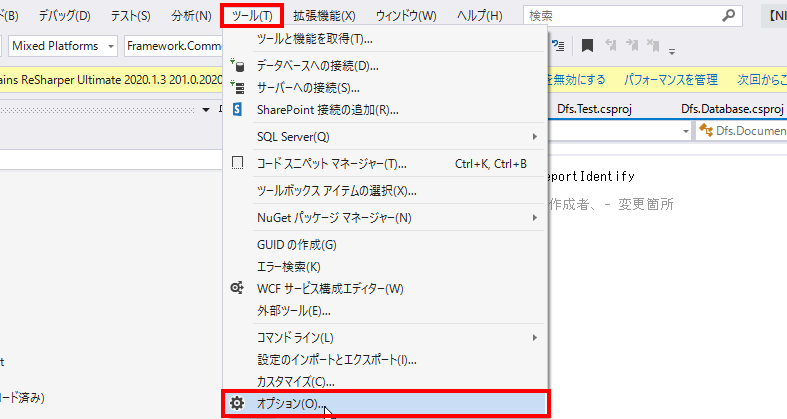Viewport: 787px width, 419px height.
Task: Open the ツール(T) menu
Action: (252, 16)
